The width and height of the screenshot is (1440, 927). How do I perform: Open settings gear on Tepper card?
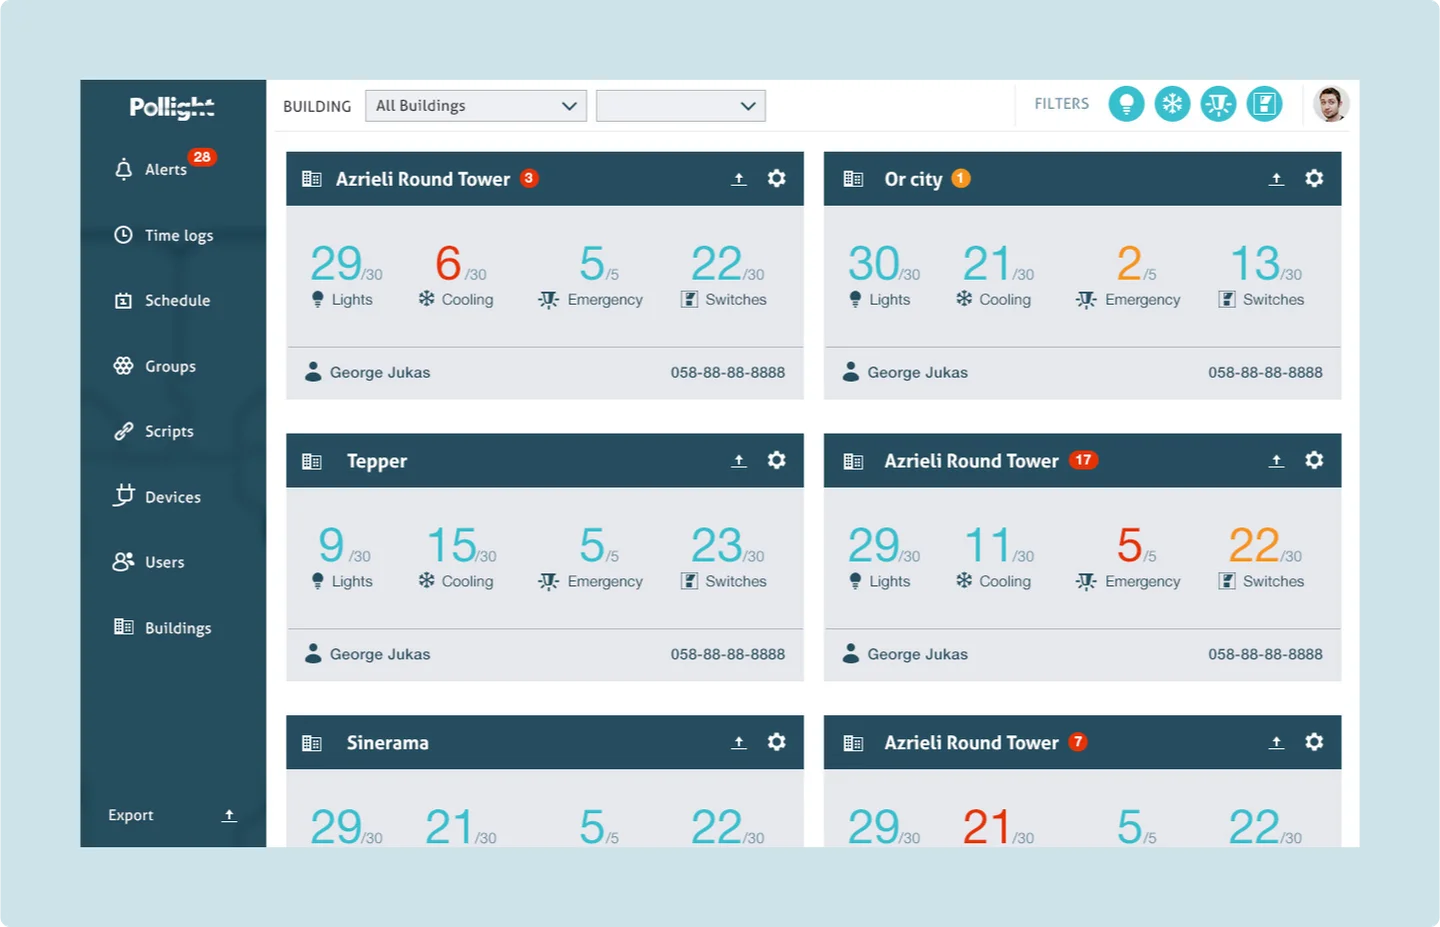[x=776, y=460]
